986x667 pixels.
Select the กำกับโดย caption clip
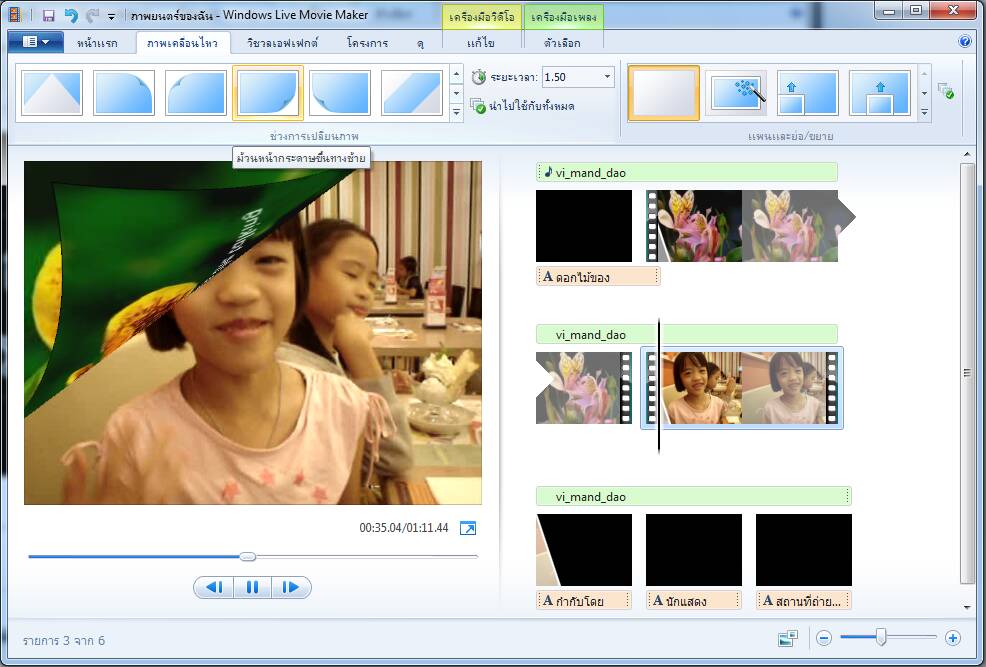click(584, 601)
